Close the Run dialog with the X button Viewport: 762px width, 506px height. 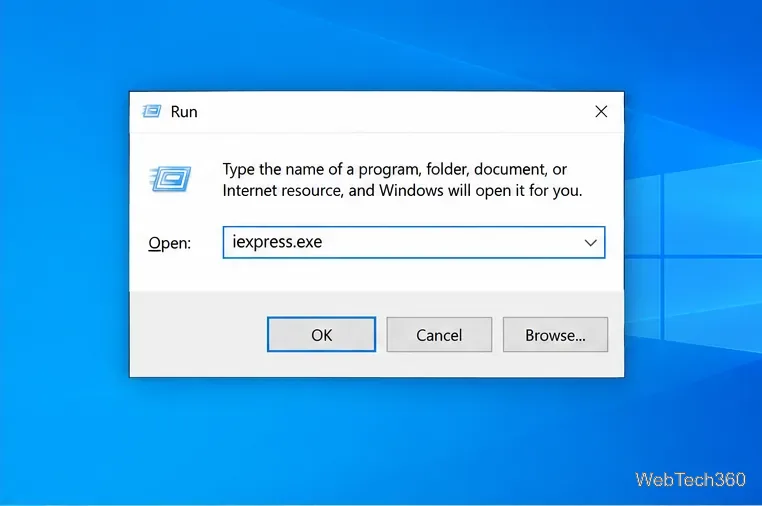[x=601, y=111]
